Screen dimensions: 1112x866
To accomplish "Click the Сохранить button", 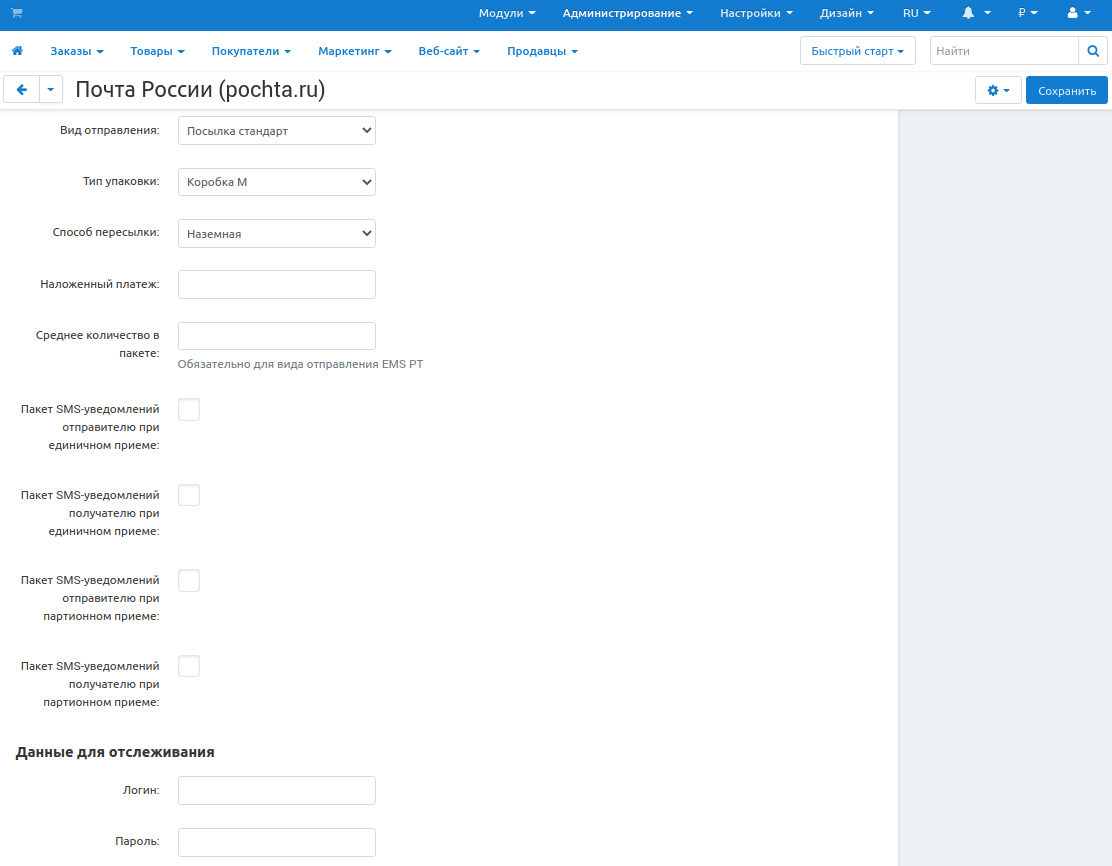I will click(x=1067, y=91).
